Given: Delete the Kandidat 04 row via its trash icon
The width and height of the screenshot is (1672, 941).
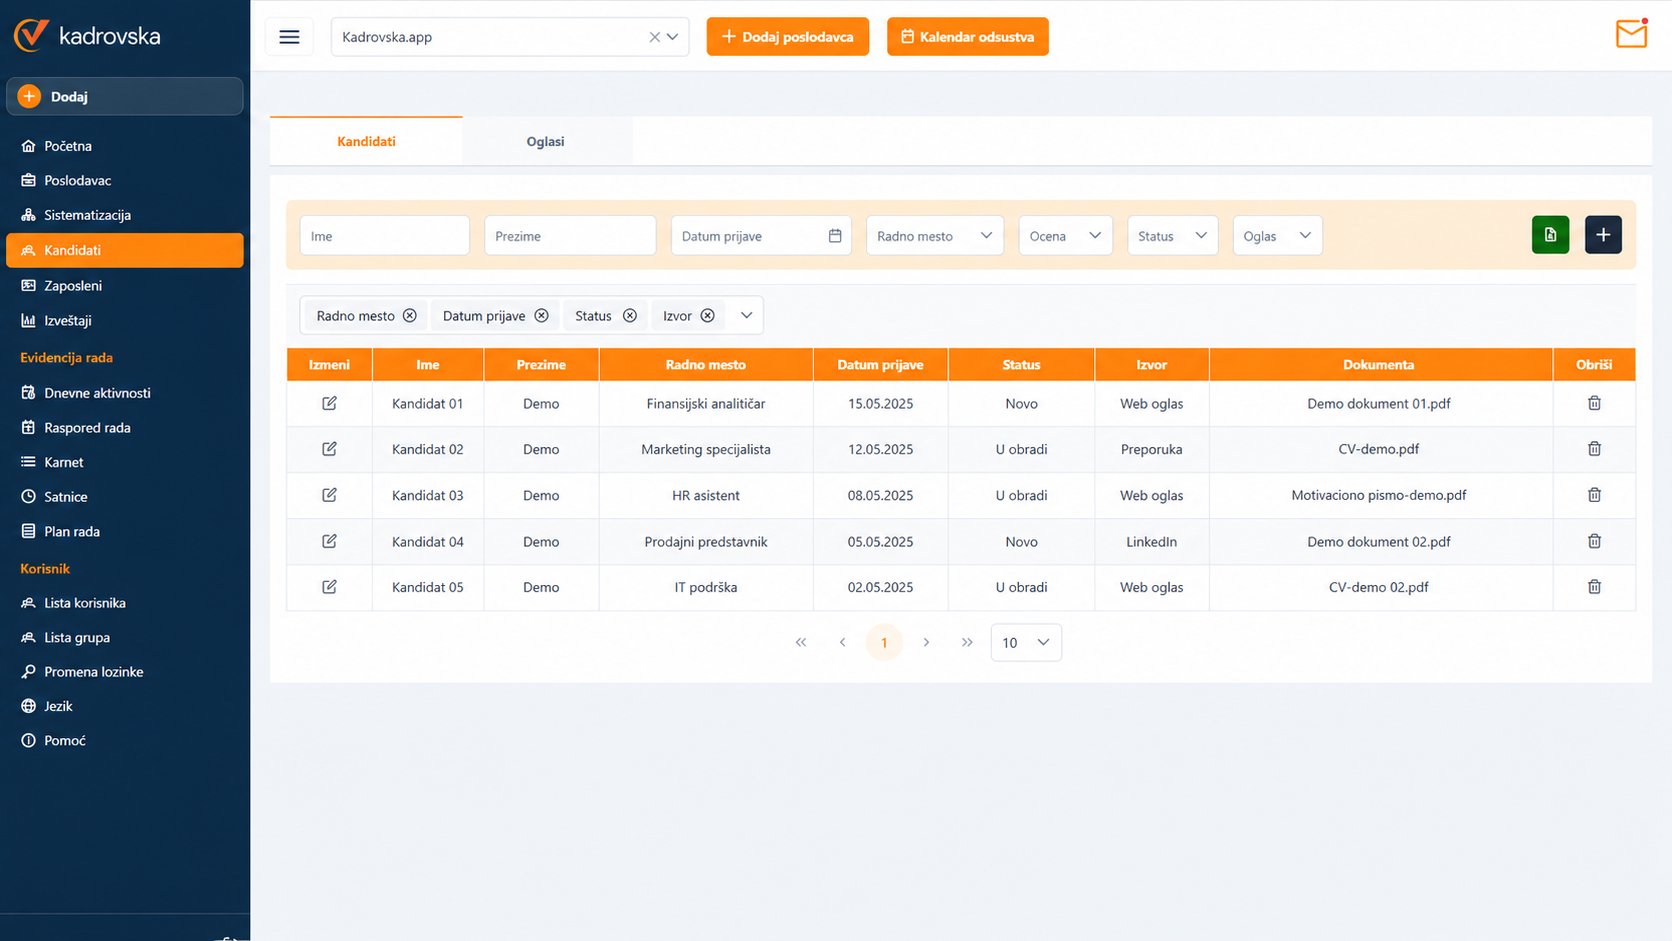Looking at the screenshot, I should tap(1594, 541).
